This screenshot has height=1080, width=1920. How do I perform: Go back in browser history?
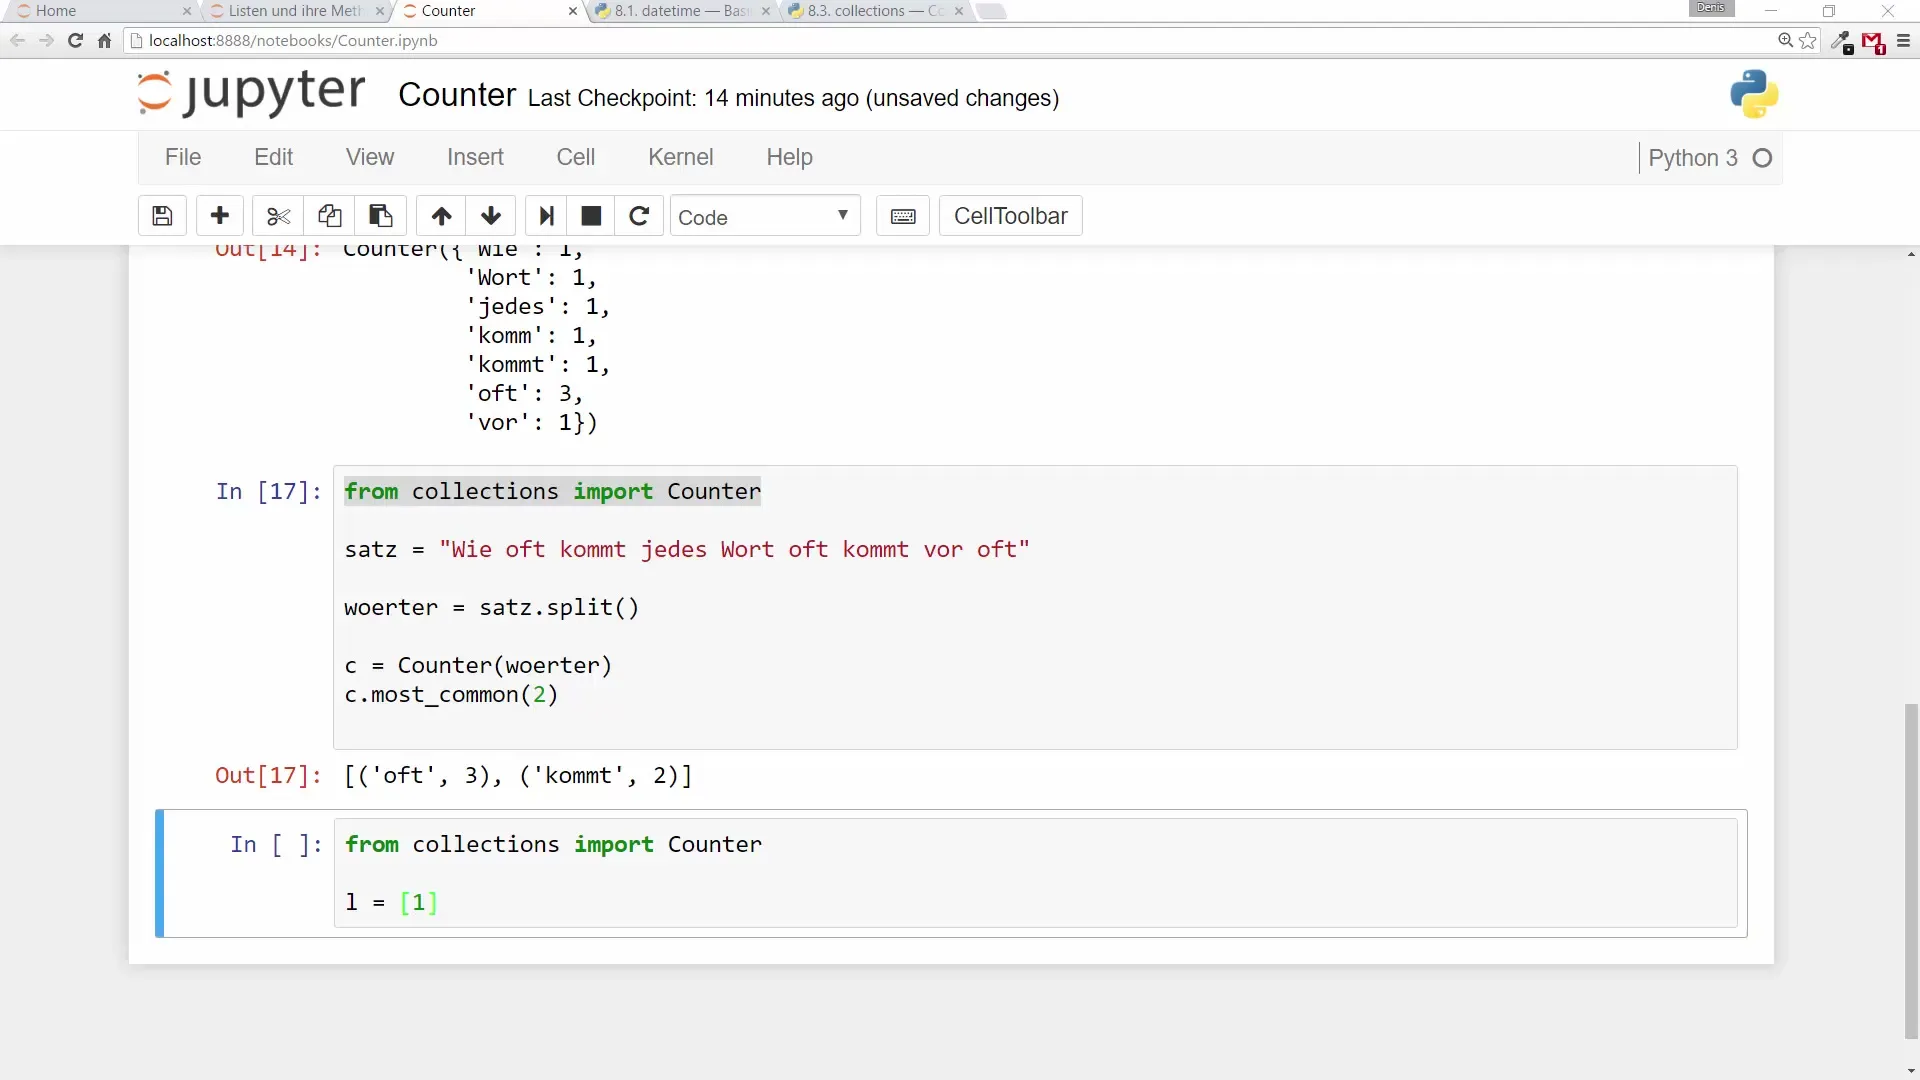[x=17, y=41]
